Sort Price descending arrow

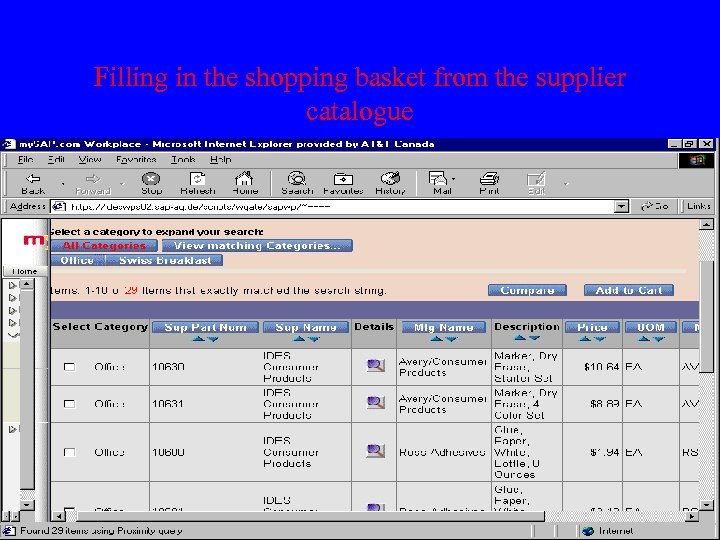pyautogui.click(x=599, y=339)
